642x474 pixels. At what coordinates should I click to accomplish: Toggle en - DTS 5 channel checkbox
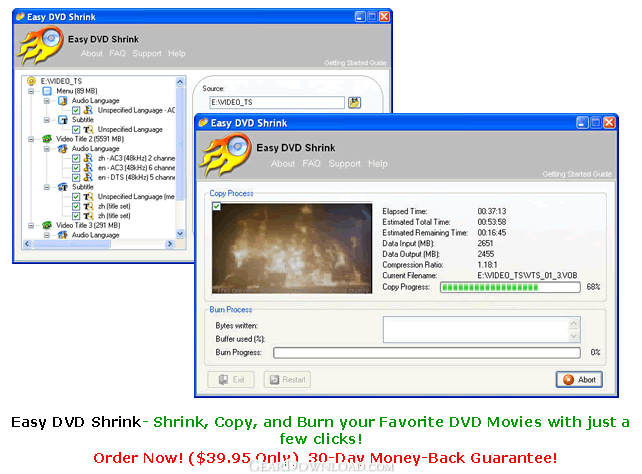pyautogui.click(x=76, y=177)
